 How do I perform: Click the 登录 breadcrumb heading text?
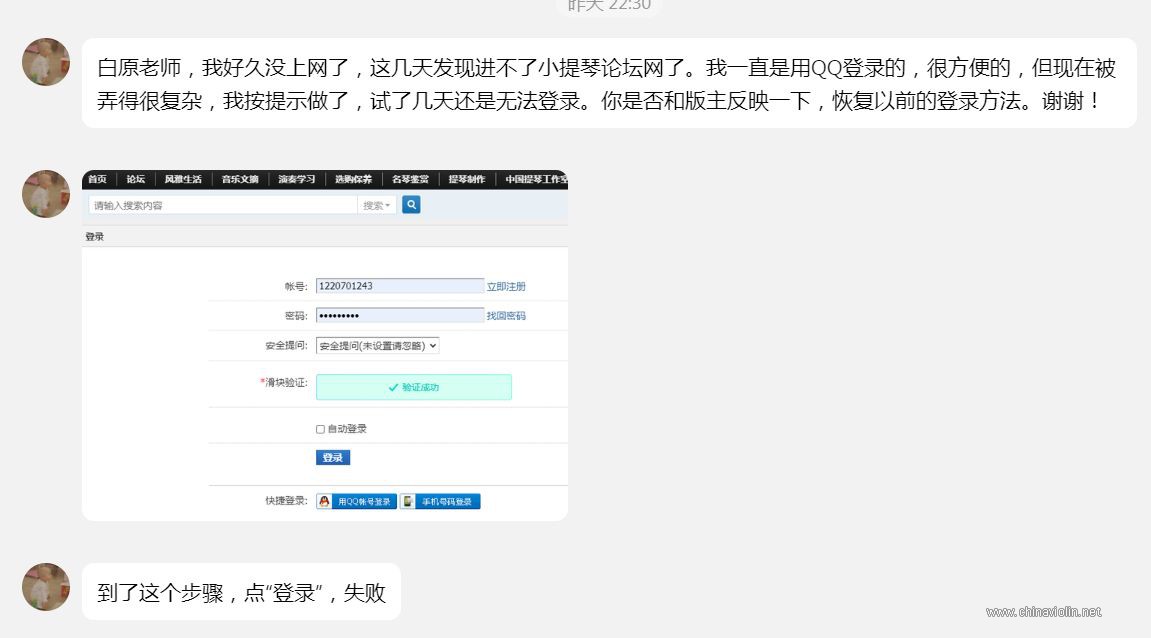tap(95, 236)
